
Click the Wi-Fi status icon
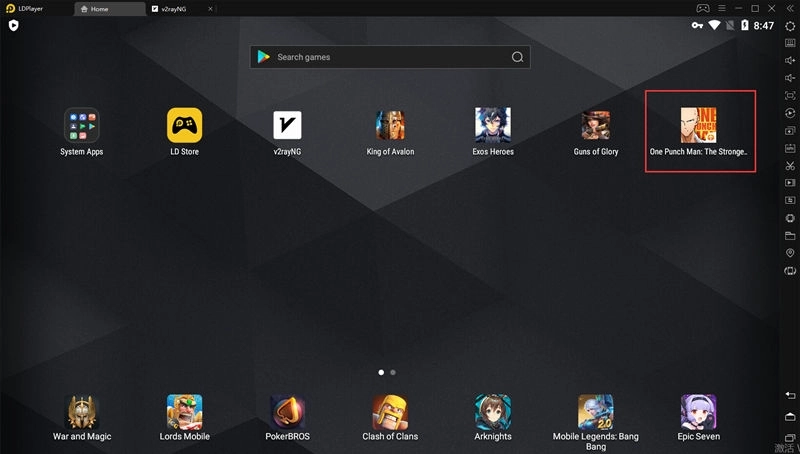[714, 25]
